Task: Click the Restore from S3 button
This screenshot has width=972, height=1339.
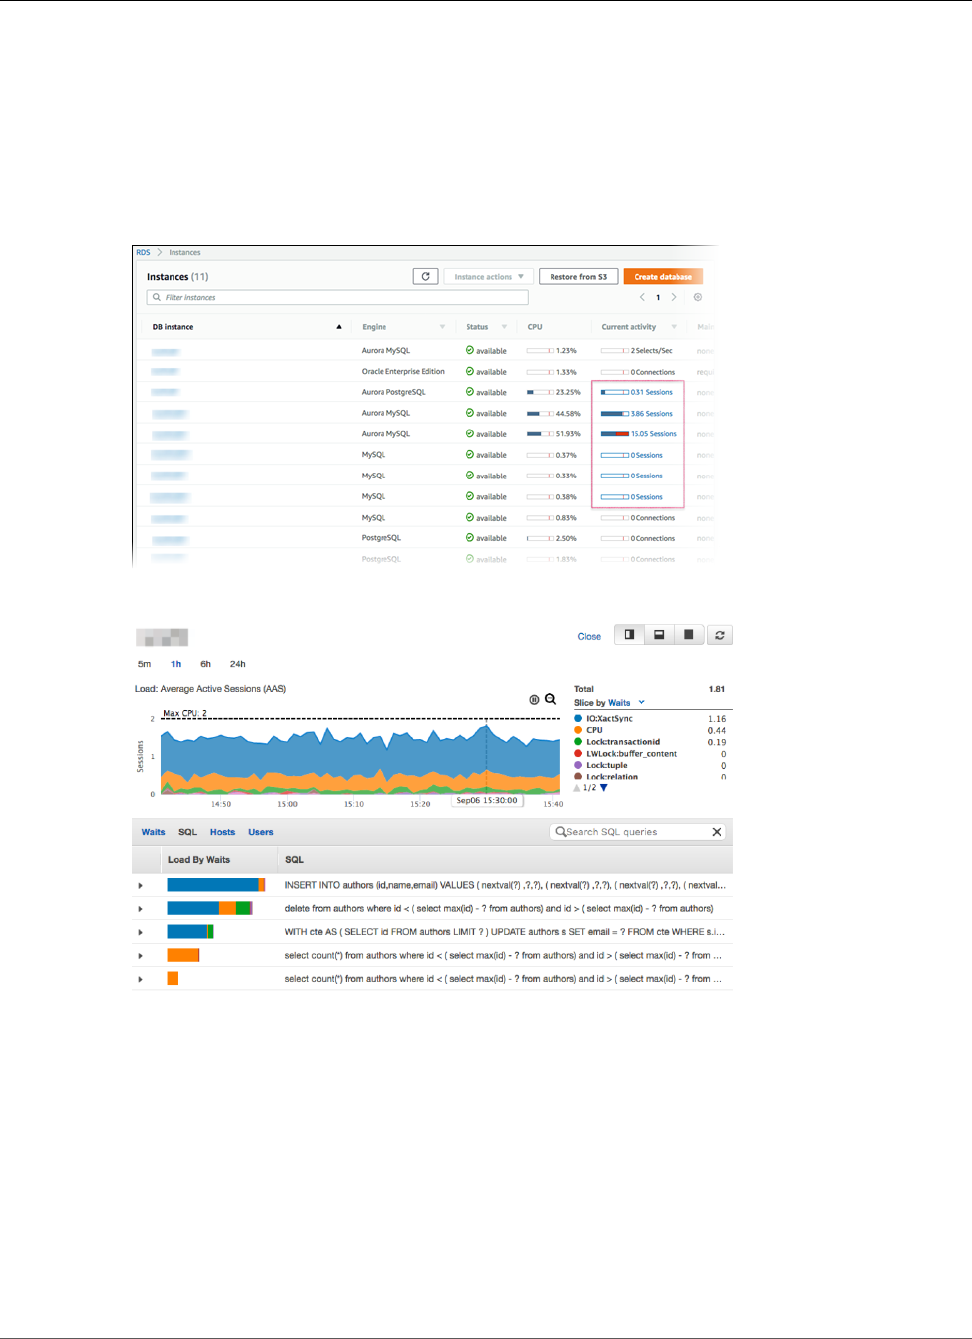Action: 578,277
